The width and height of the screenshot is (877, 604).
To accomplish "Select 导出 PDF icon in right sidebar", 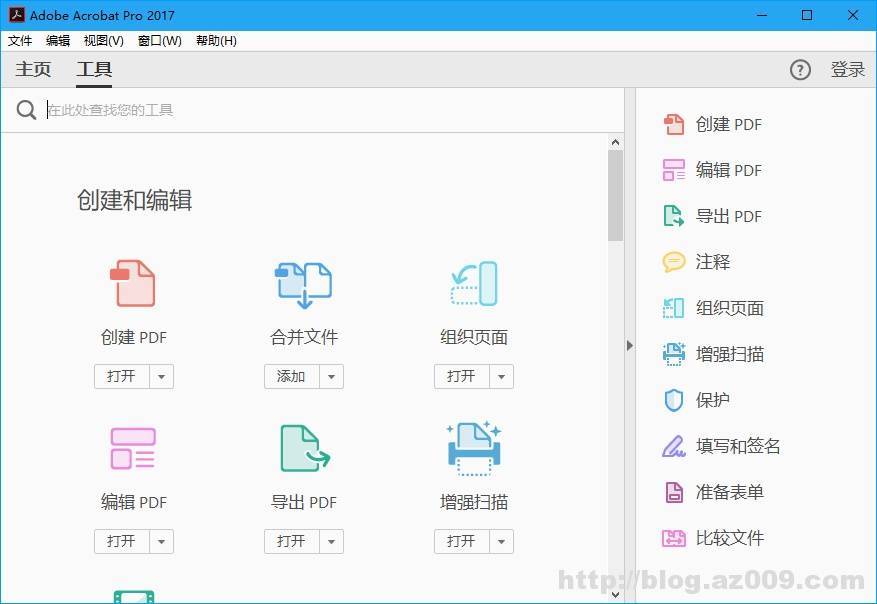I will pos(673,216).
